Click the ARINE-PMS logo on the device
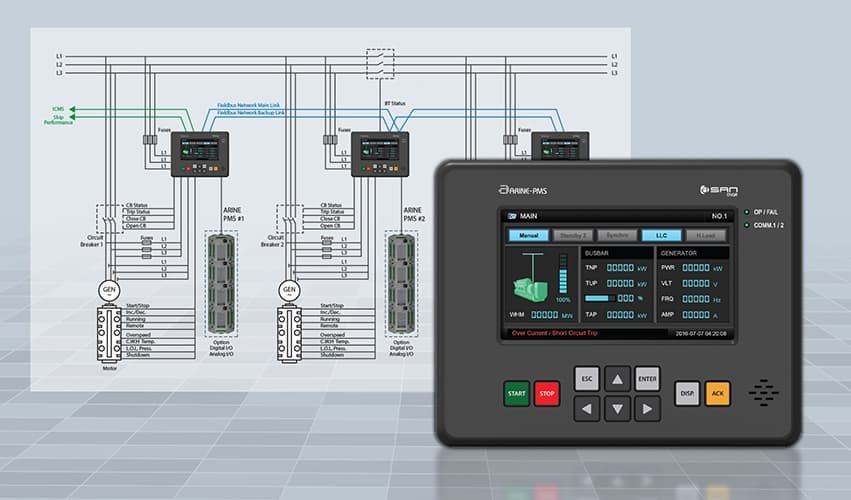 pyautogui.click(x=523, y=190)
